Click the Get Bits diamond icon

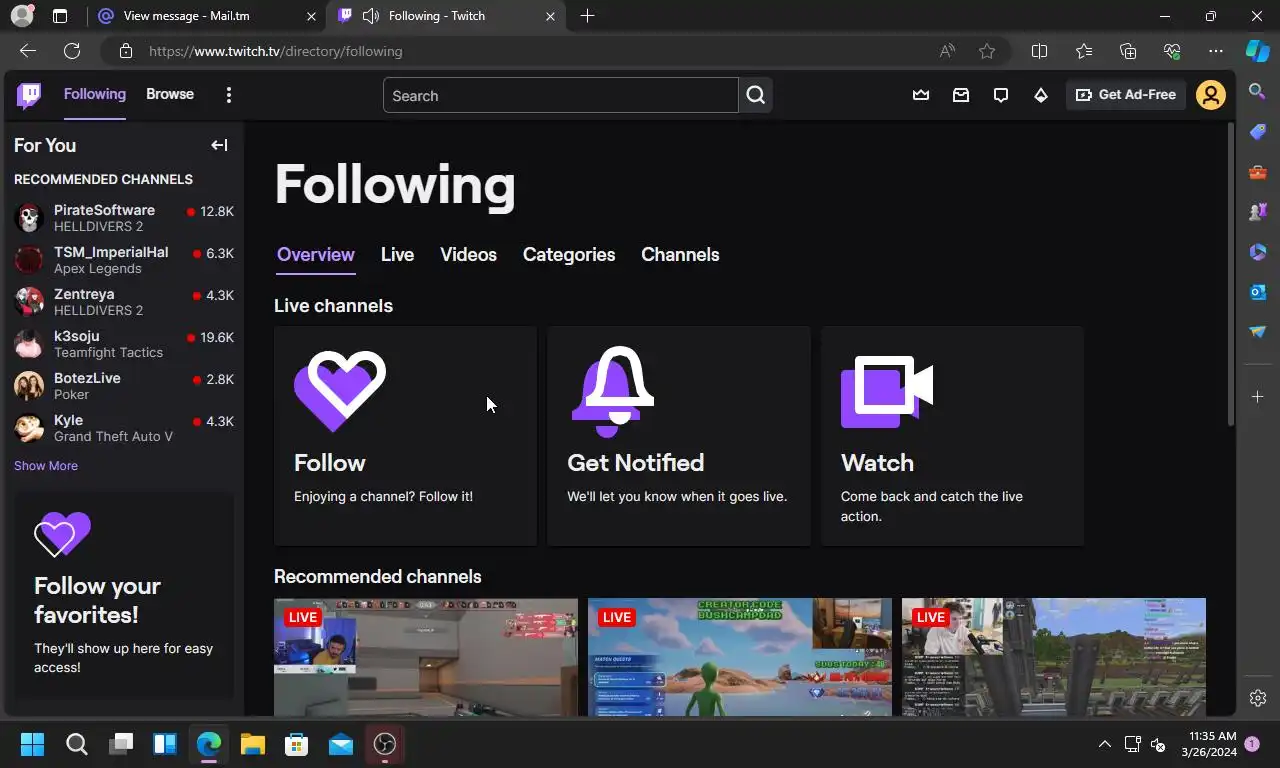(x=1041, y=95)
